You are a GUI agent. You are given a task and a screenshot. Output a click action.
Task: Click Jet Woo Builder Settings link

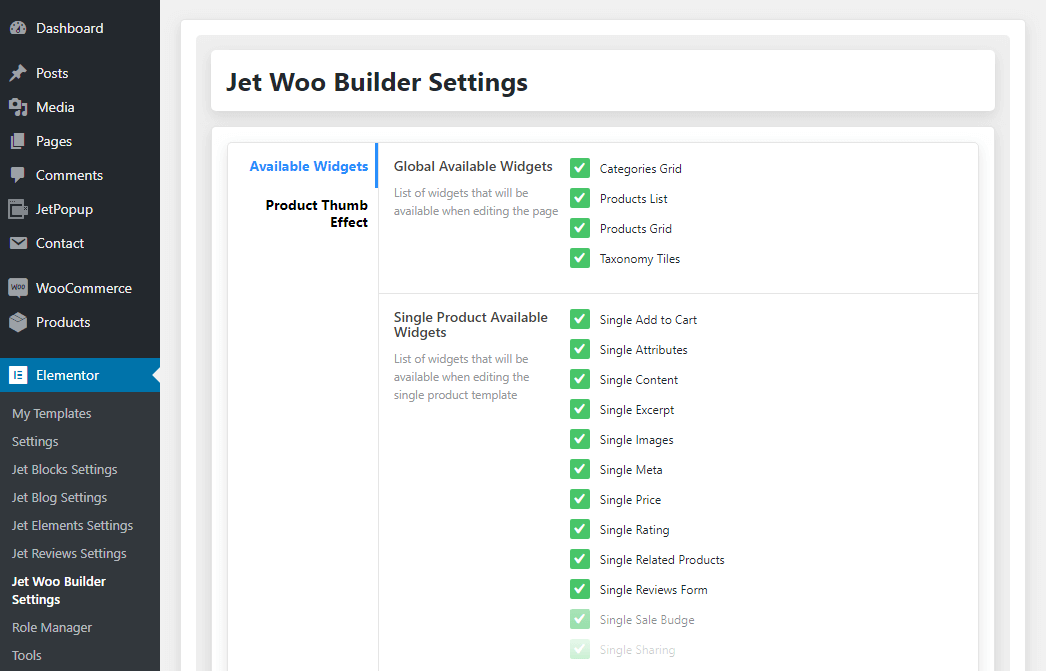click(x=59, y=590)
